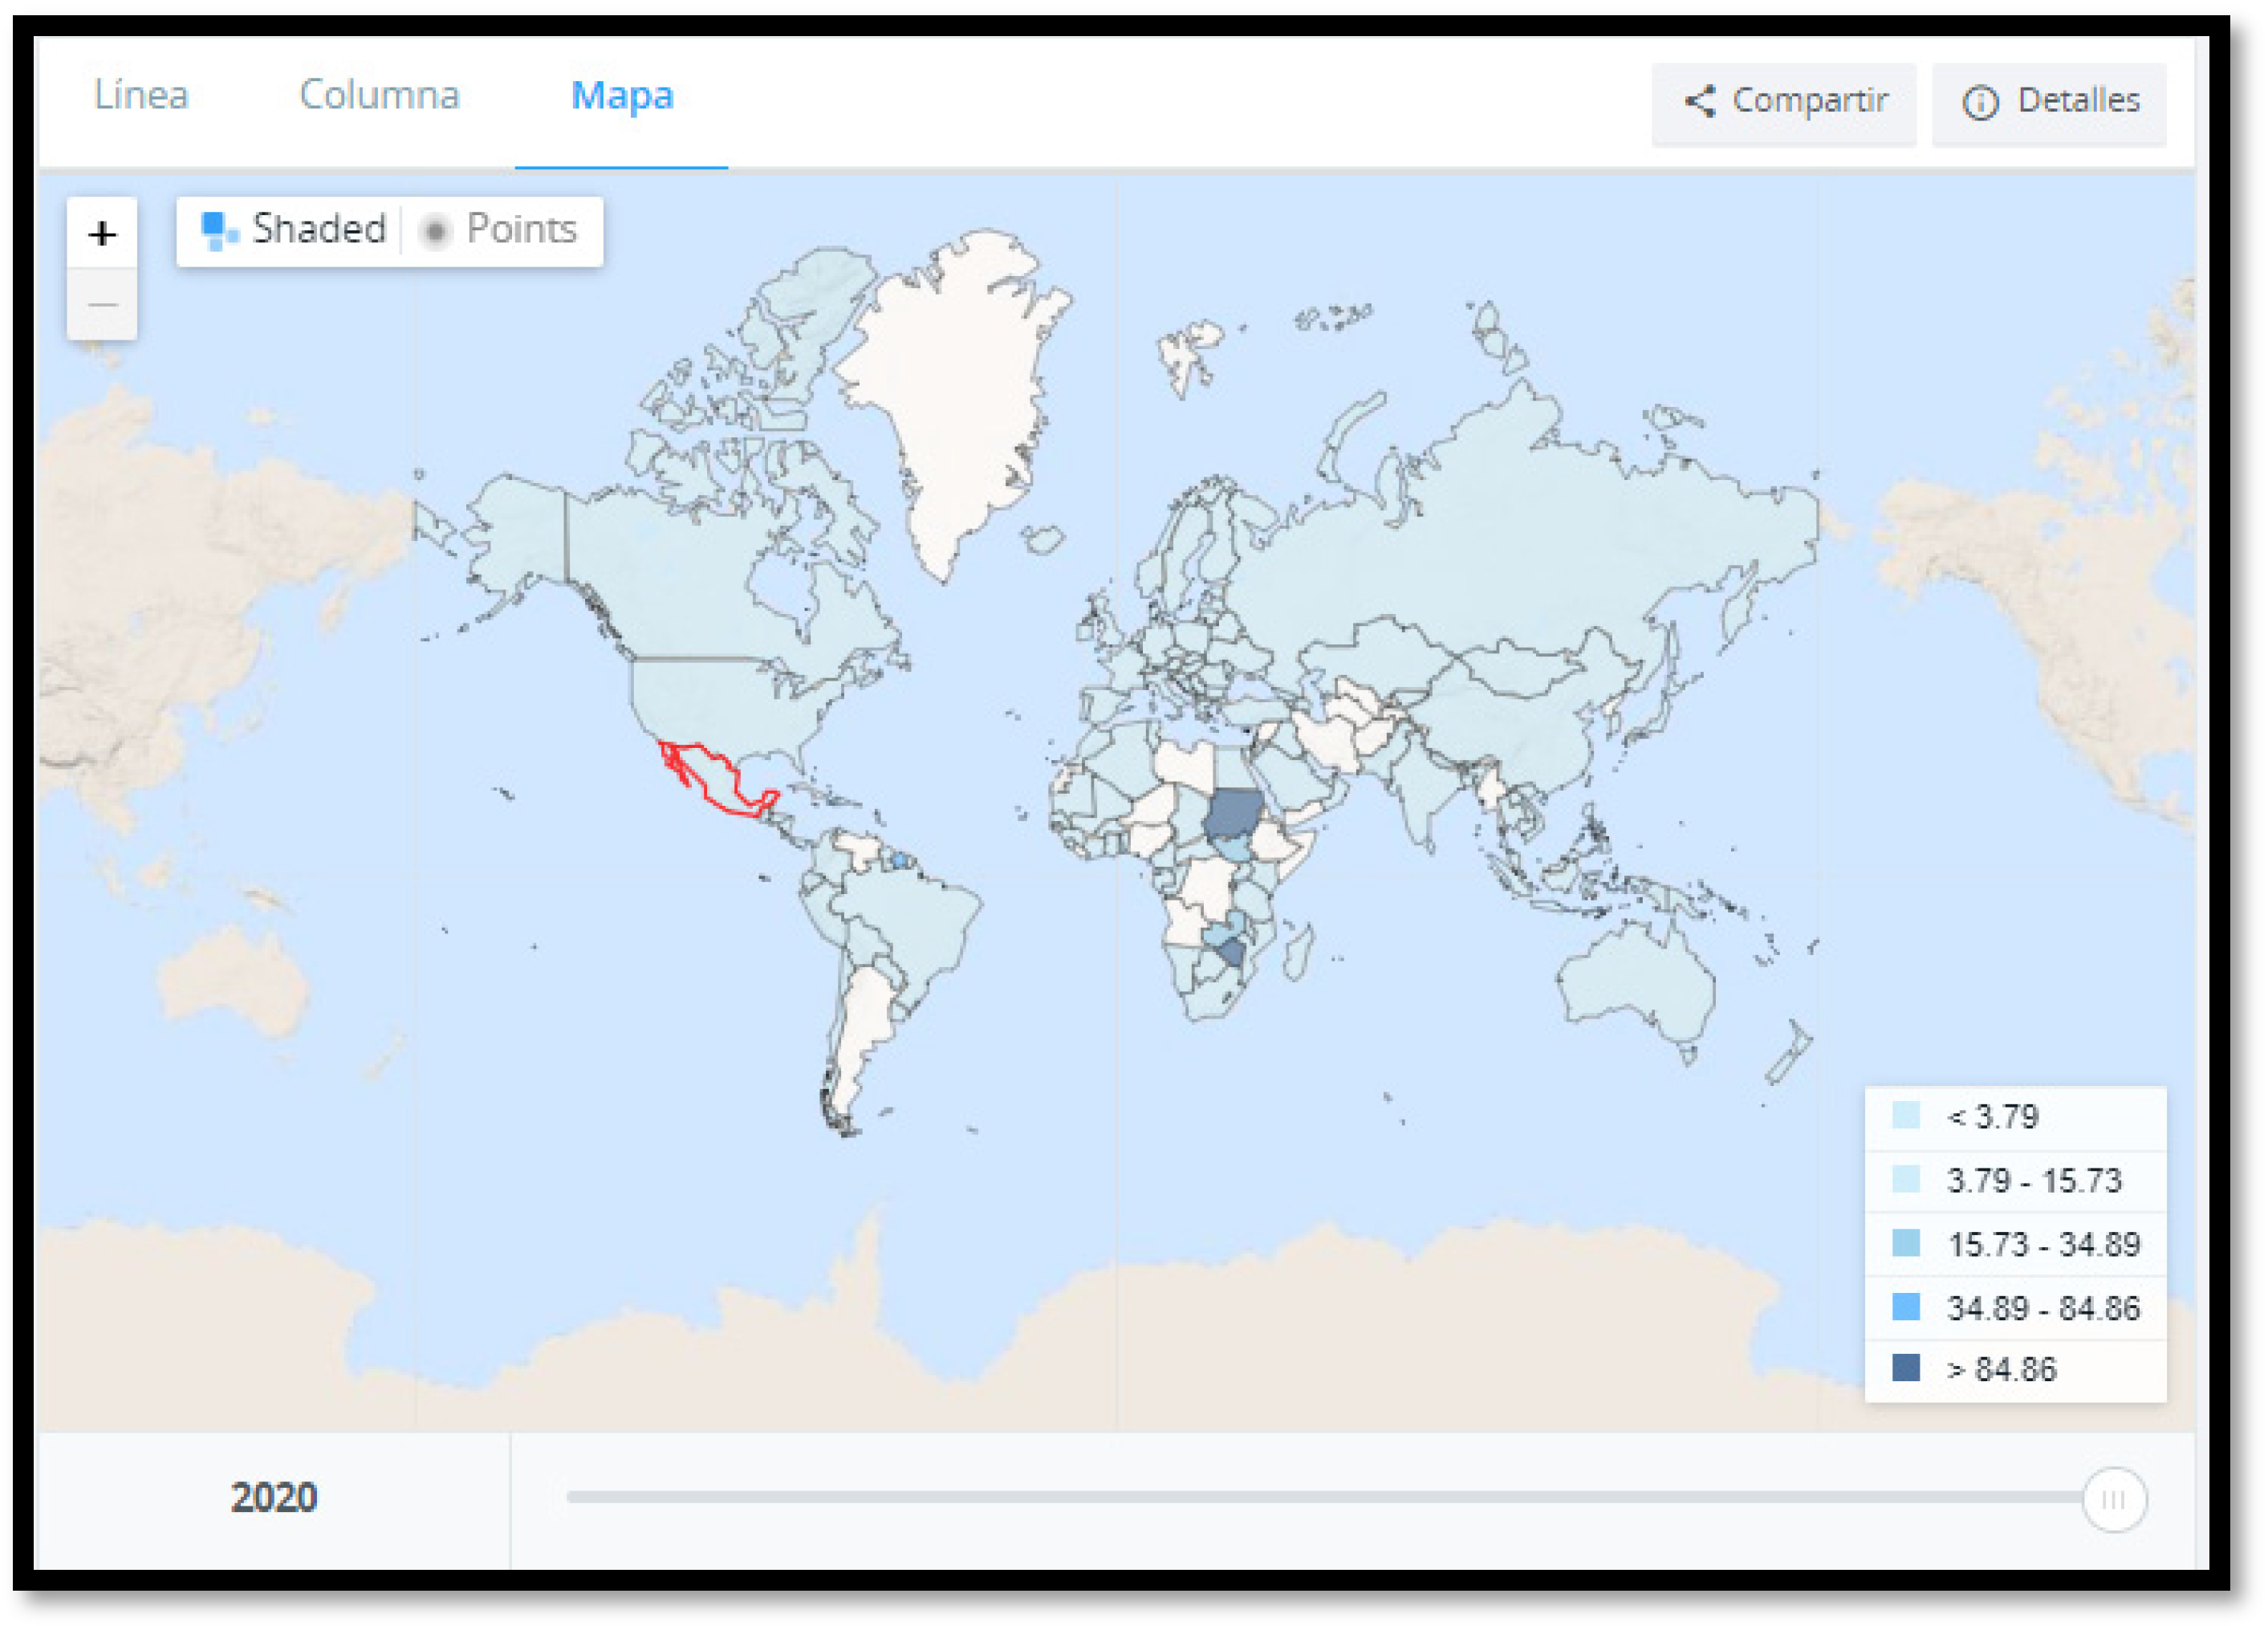The image size is (2268, 1626).
Task: Click the darkest swatch labeled > 84.86
Action: click(x=1905, y=1367)
